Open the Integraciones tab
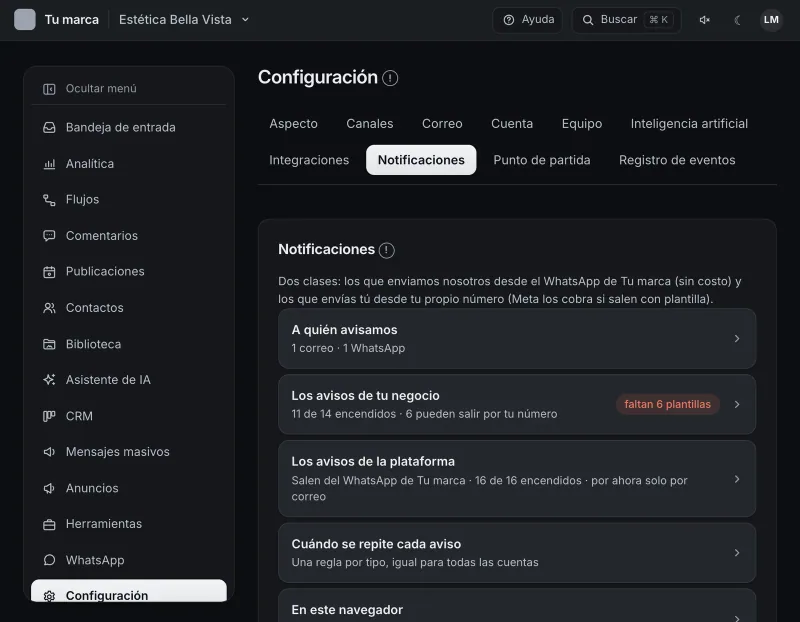The image size is (800, 622). click(309, 160)
